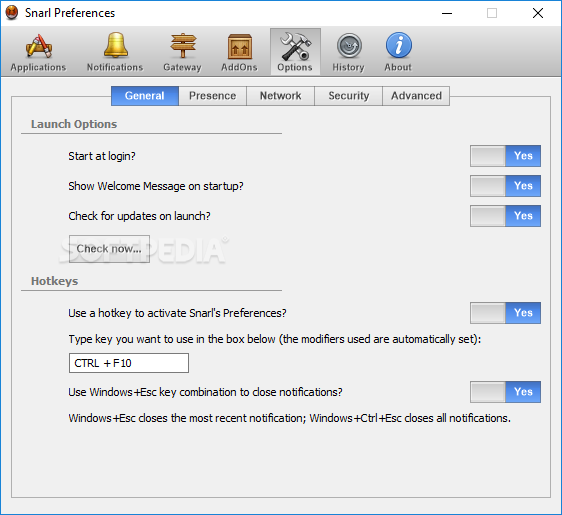Open the Gateway signpost section
This screenshot has width=562, height=515.
(x=182, y=52)
